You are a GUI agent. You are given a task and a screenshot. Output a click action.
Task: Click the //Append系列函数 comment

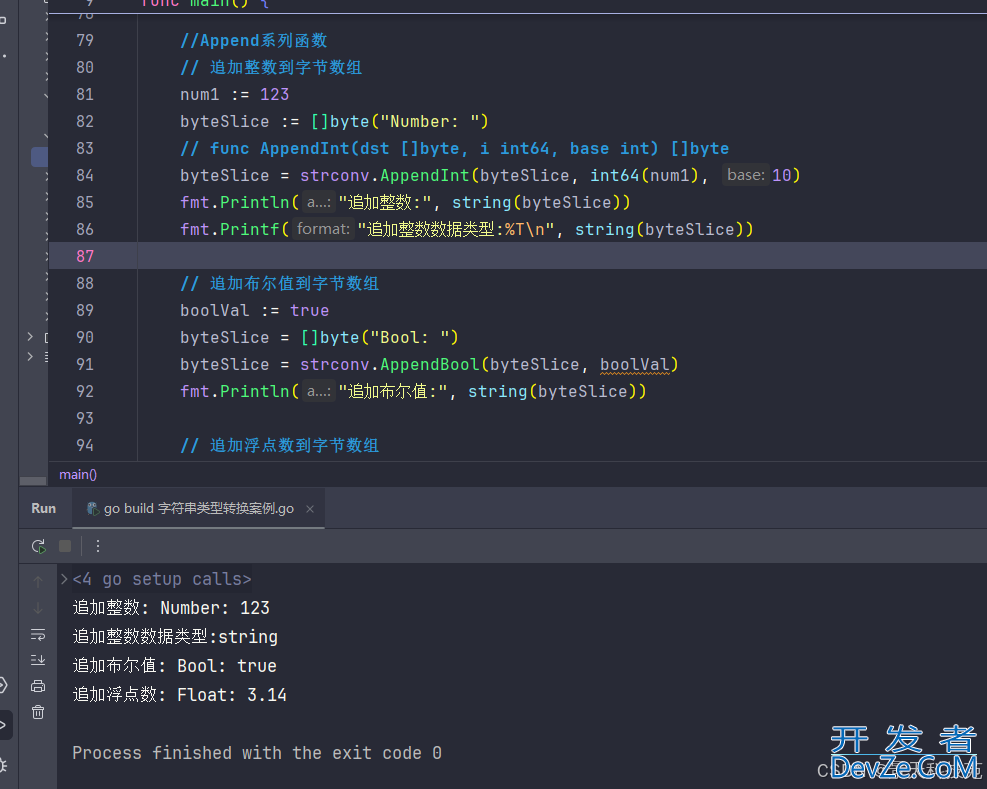254,41
